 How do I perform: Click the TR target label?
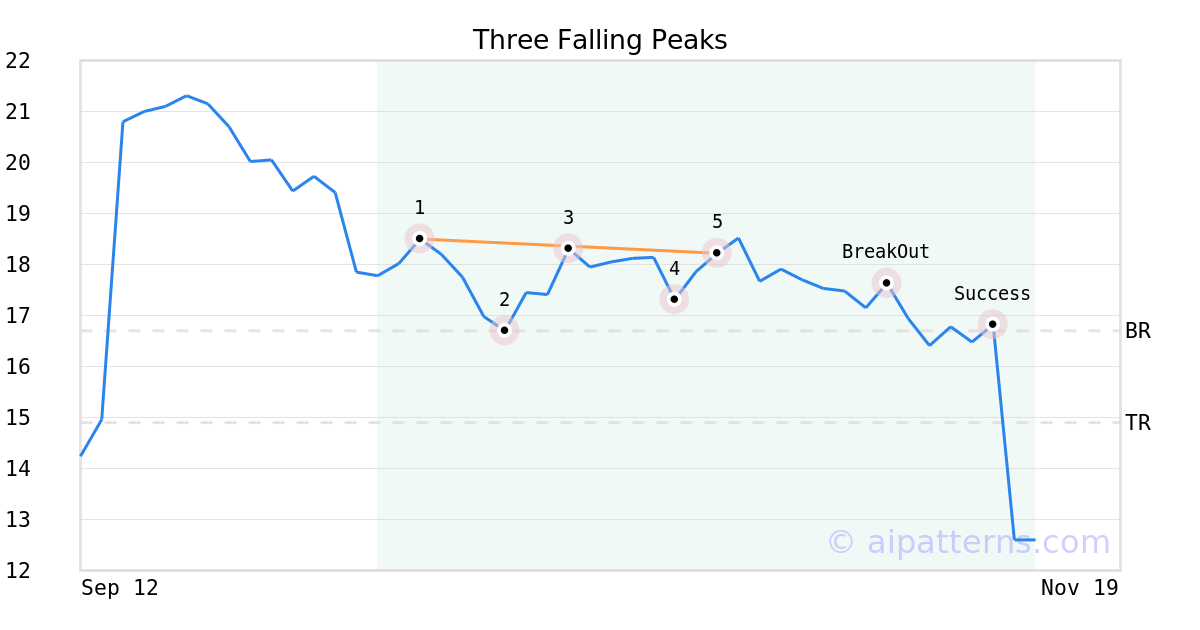[x=1138, y=423]
